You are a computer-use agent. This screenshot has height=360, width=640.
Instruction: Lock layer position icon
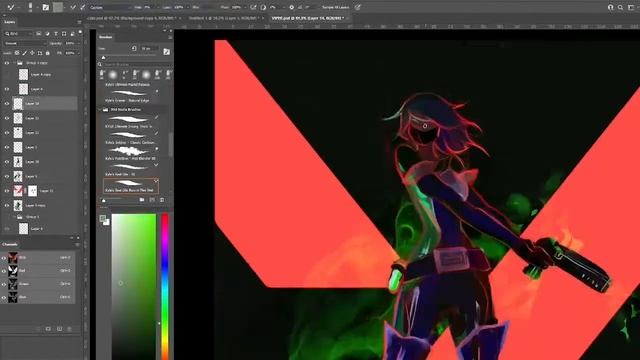coord(32,53)
